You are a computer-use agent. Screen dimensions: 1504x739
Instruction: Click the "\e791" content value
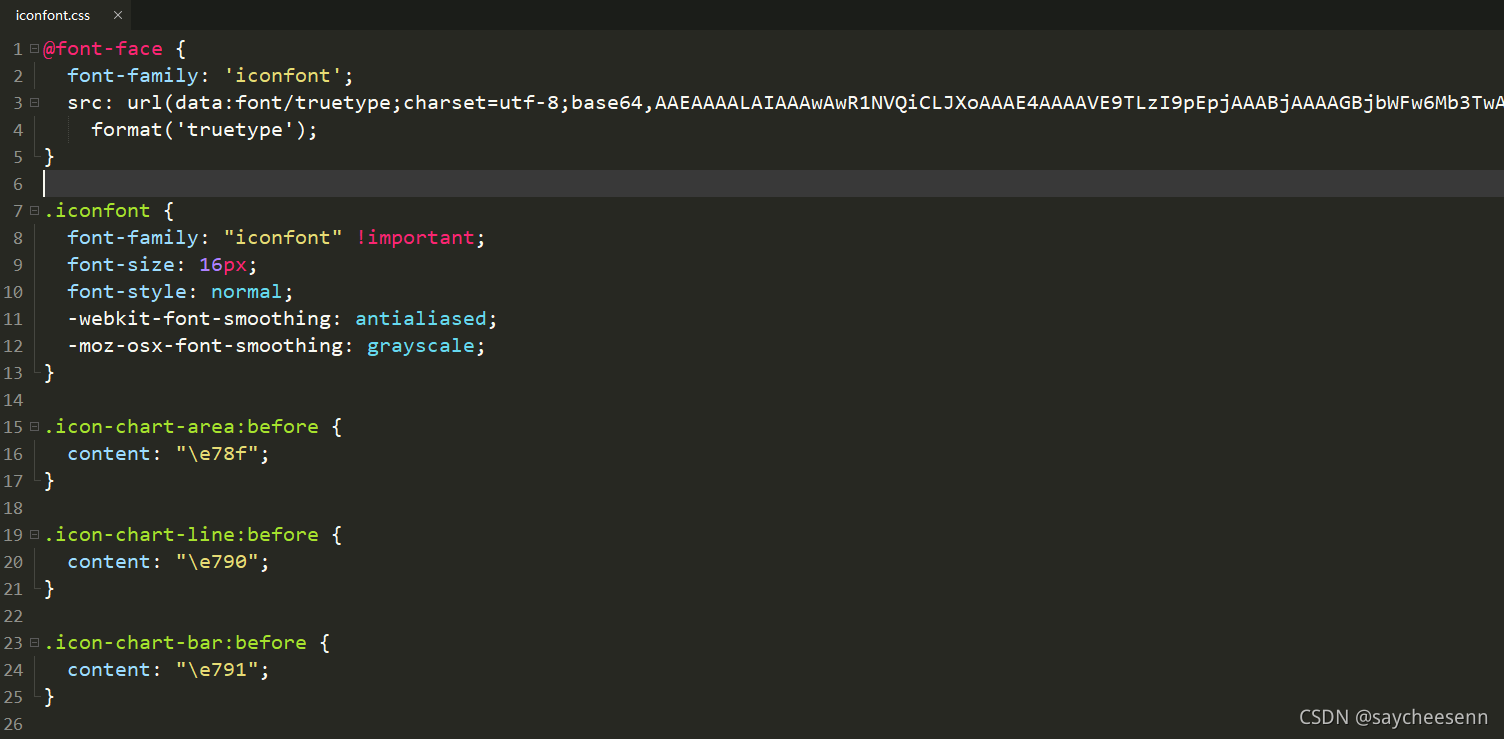(217, 670)
